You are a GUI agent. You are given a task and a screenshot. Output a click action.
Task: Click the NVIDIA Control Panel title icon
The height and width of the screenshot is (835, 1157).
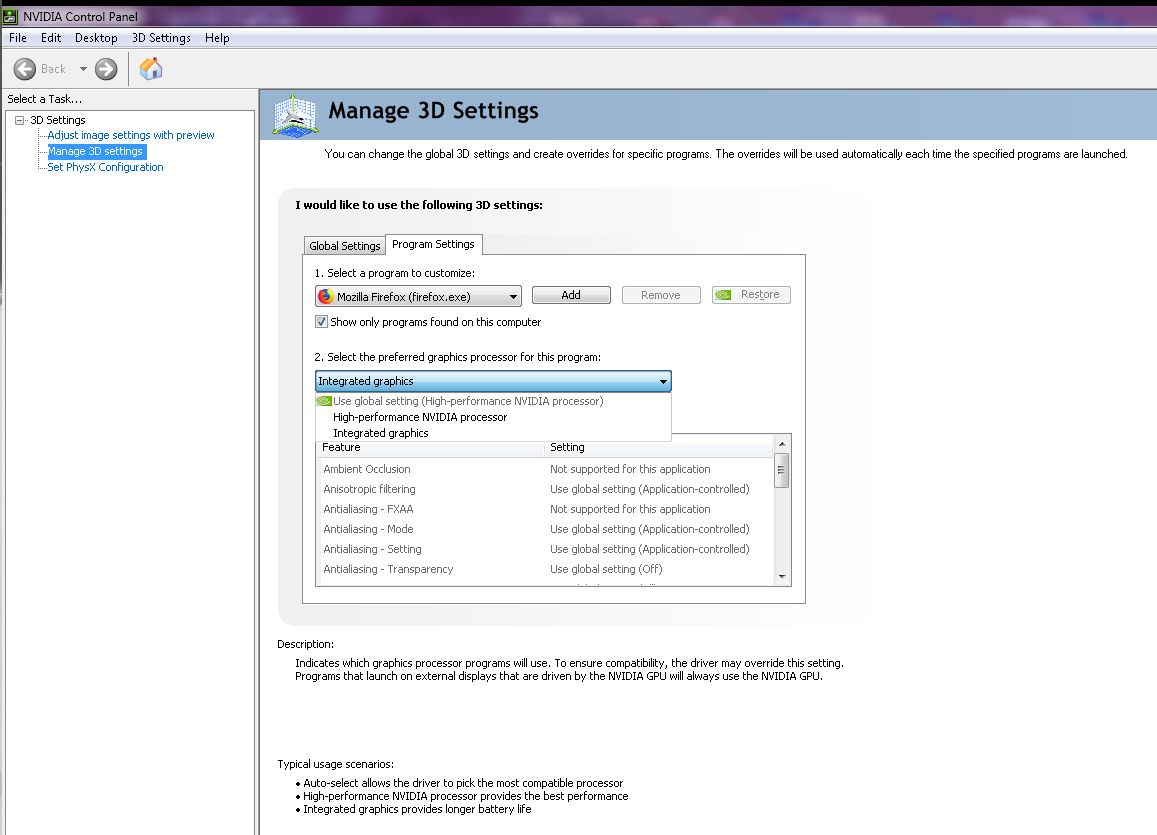click(x=10, y=15)
